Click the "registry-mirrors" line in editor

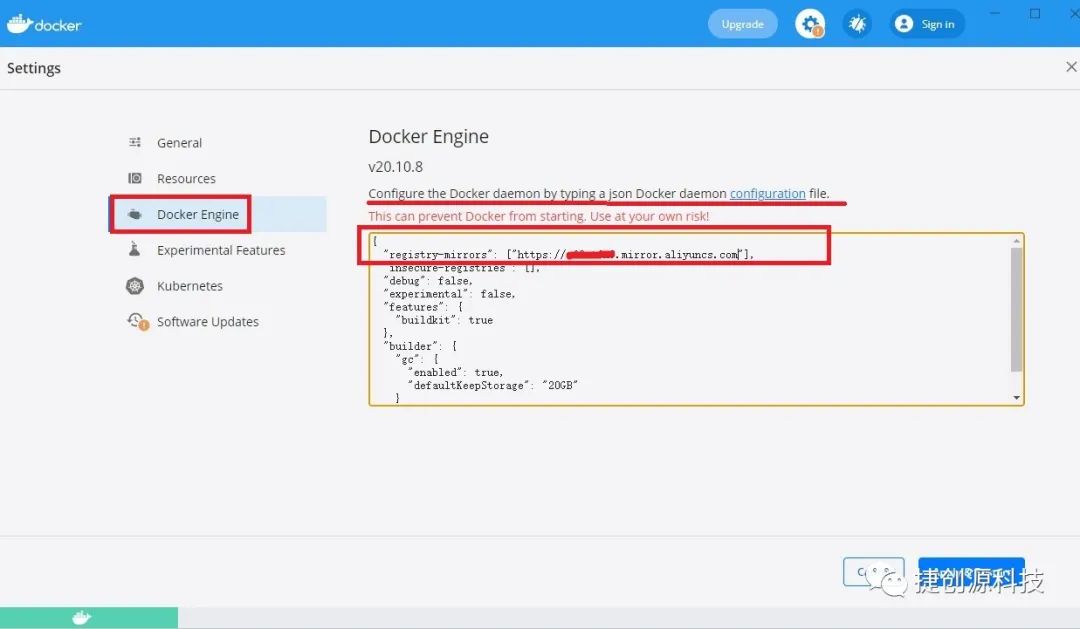click(x=568, y=254)
